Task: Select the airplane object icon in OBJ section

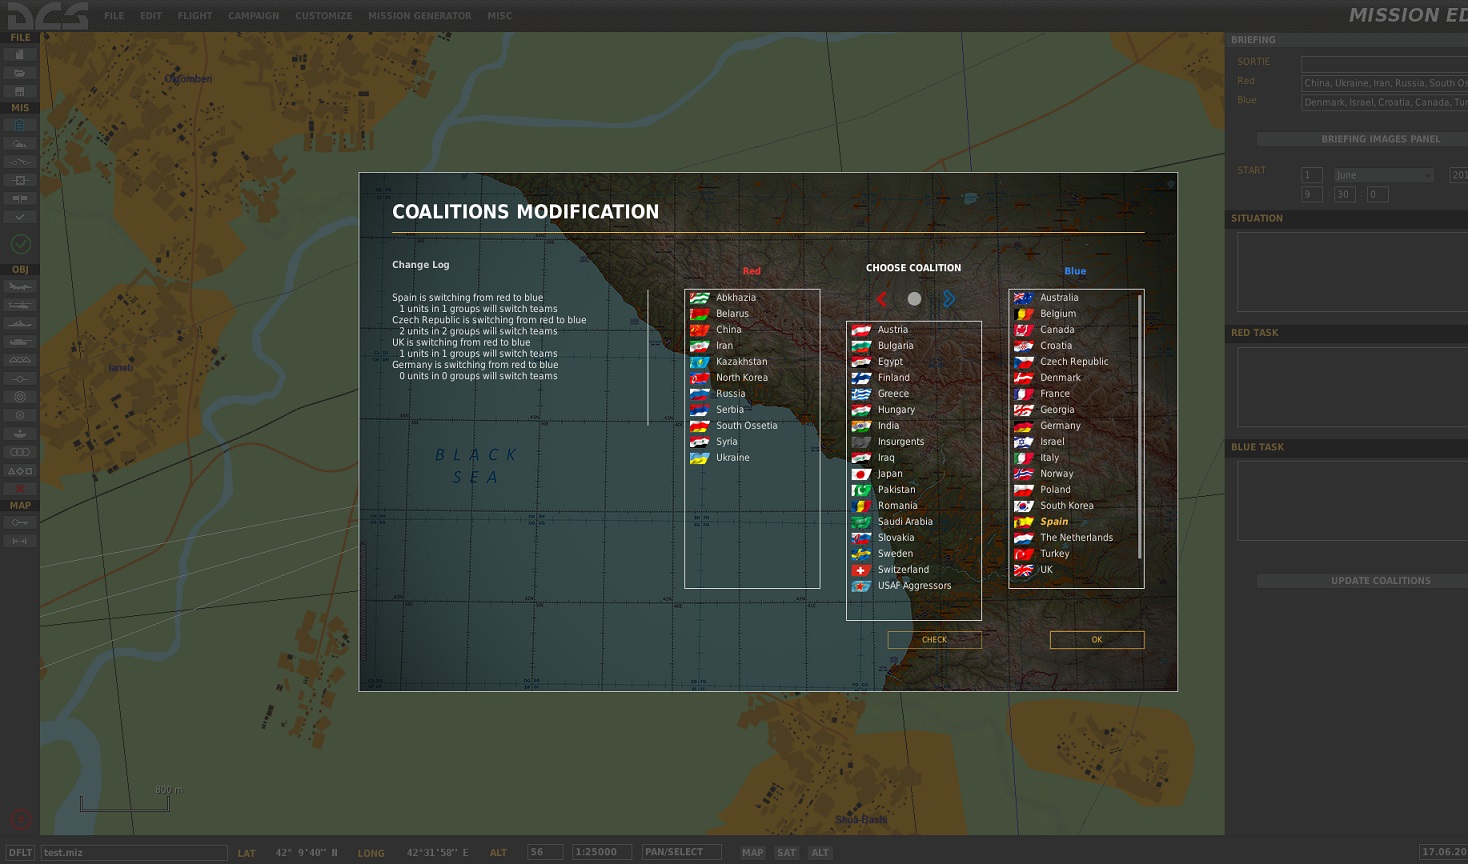Action: (20, 287)
